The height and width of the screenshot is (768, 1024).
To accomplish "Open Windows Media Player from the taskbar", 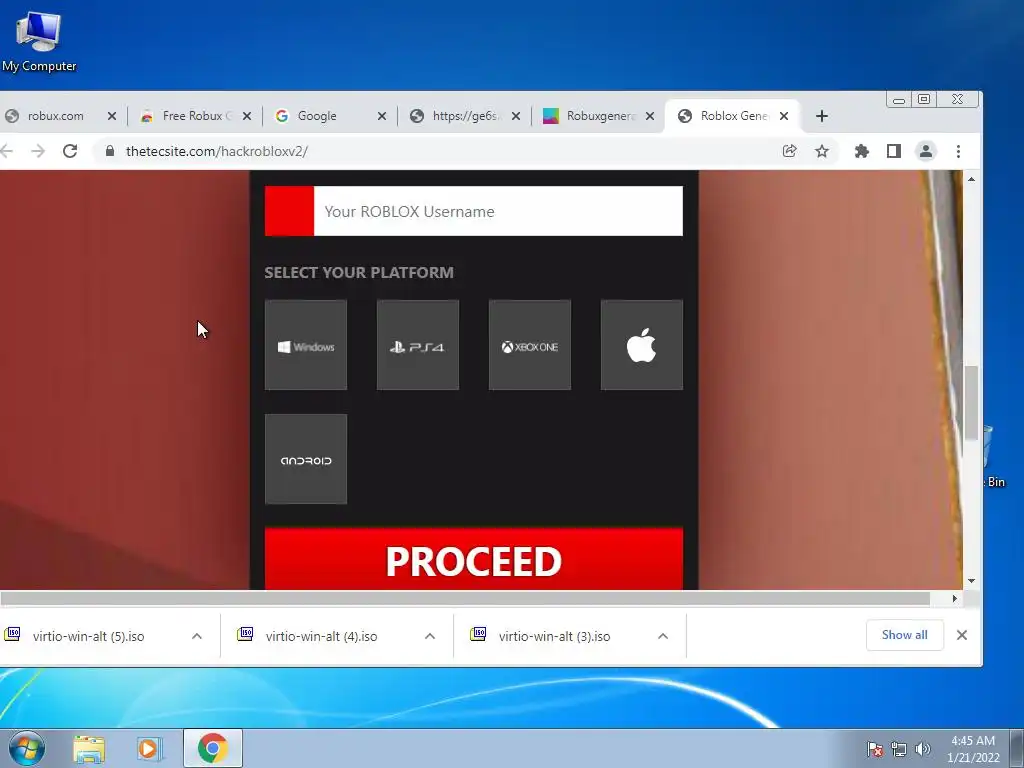I will (x=150, y=749).
